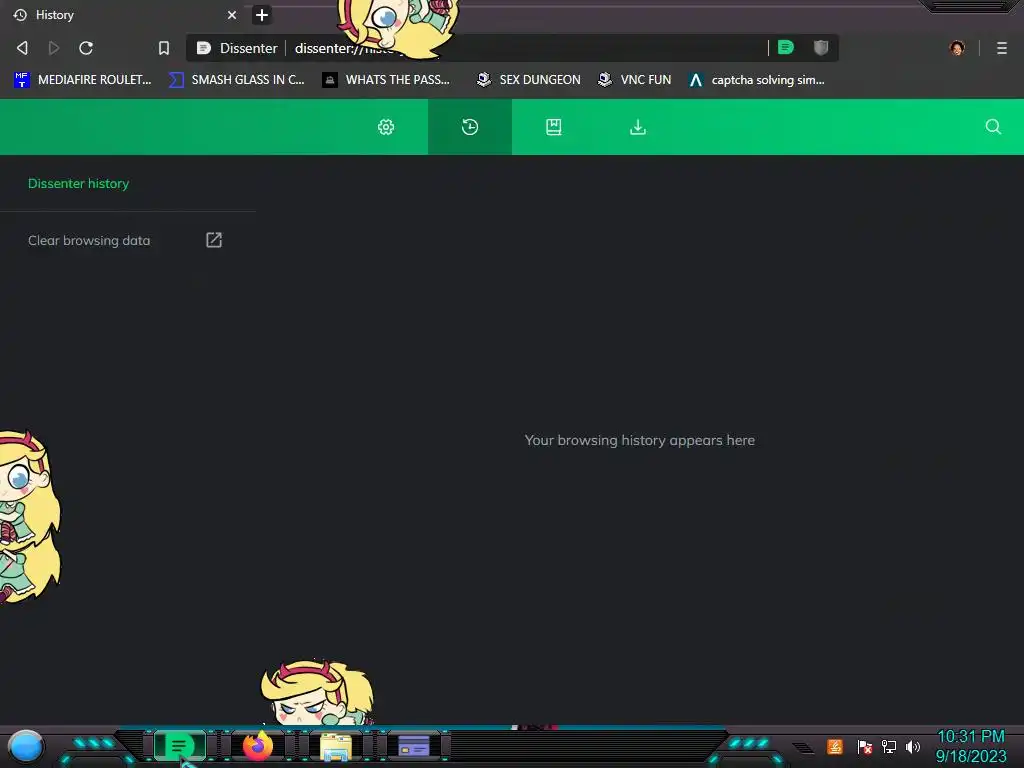Close the History tab
Viewport: 1024px width, 768px height.
point(232,15)
